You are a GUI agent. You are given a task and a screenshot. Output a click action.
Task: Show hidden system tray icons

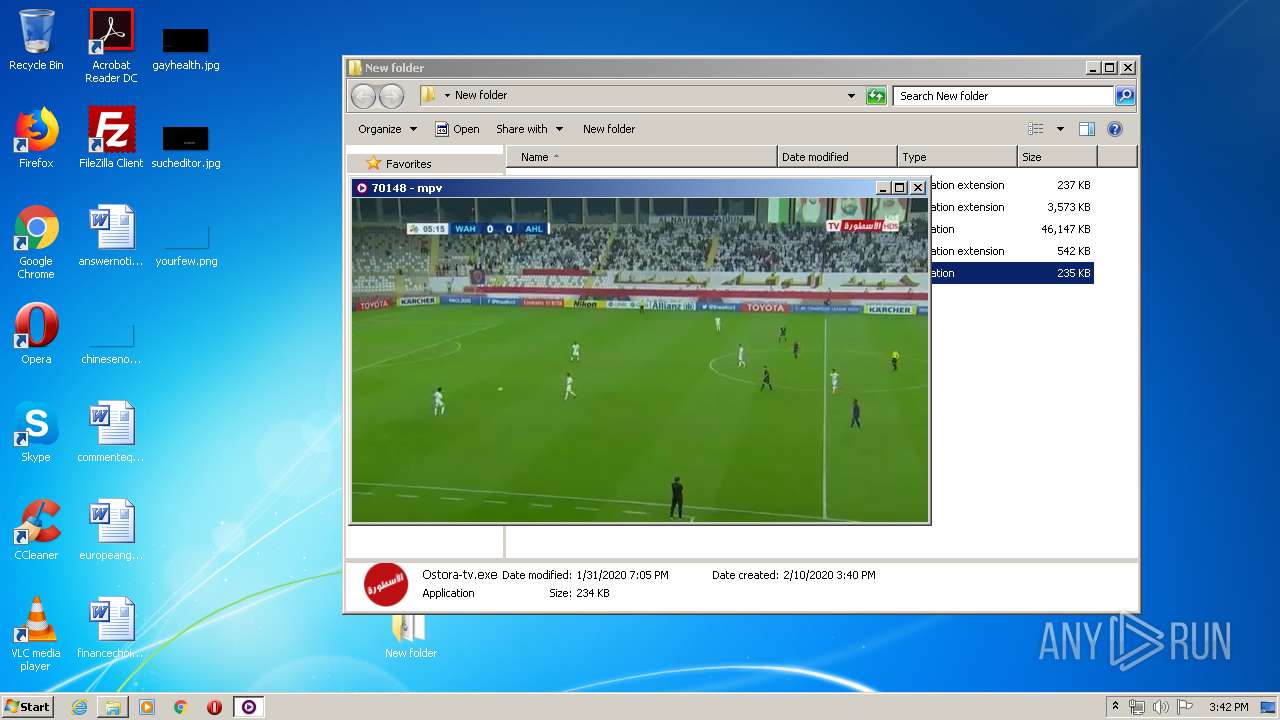[1116, 707]
